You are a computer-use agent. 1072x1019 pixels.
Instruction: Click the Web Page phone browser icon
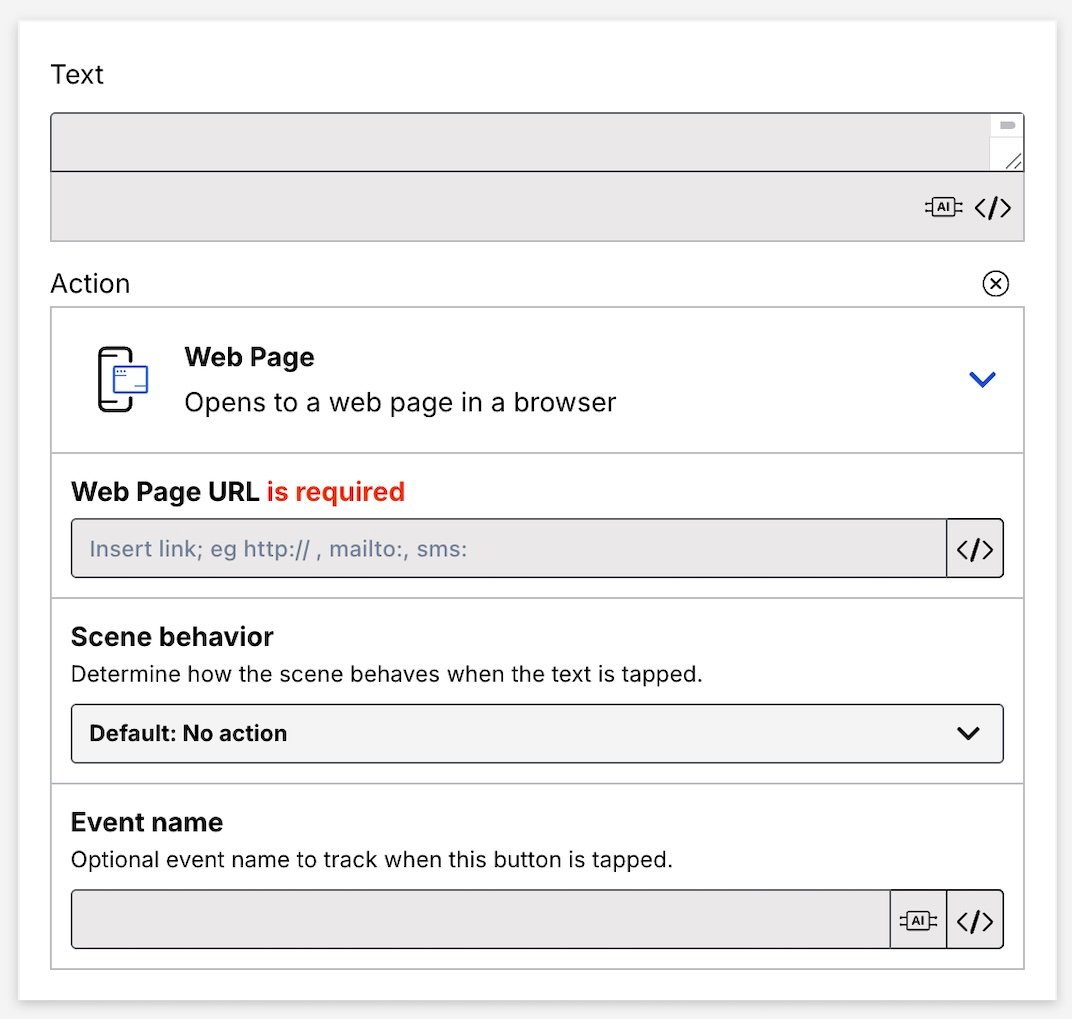pyautogui.click(x=123, y=379)
